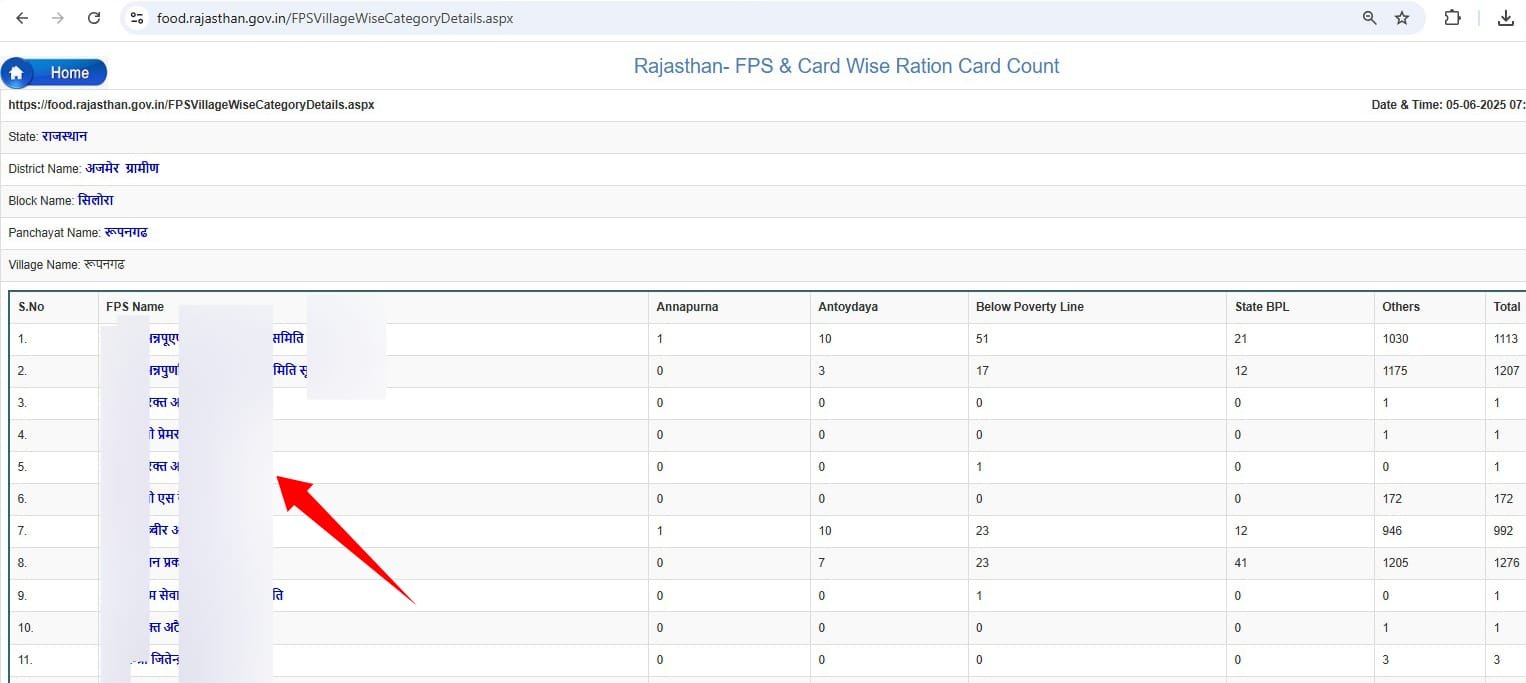Open site information icon in address bar
Screen dimensions: 1526x683
click(x=138, y=18)
